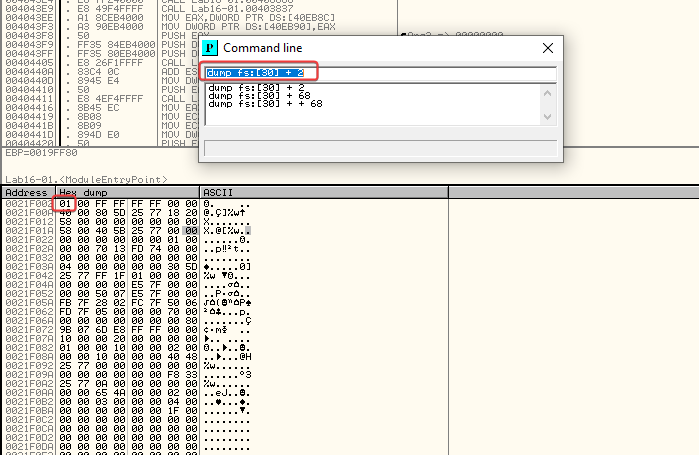Click the Command line dialog title
This screenshot has width=699, height=455.
click(x=263, y=48)
